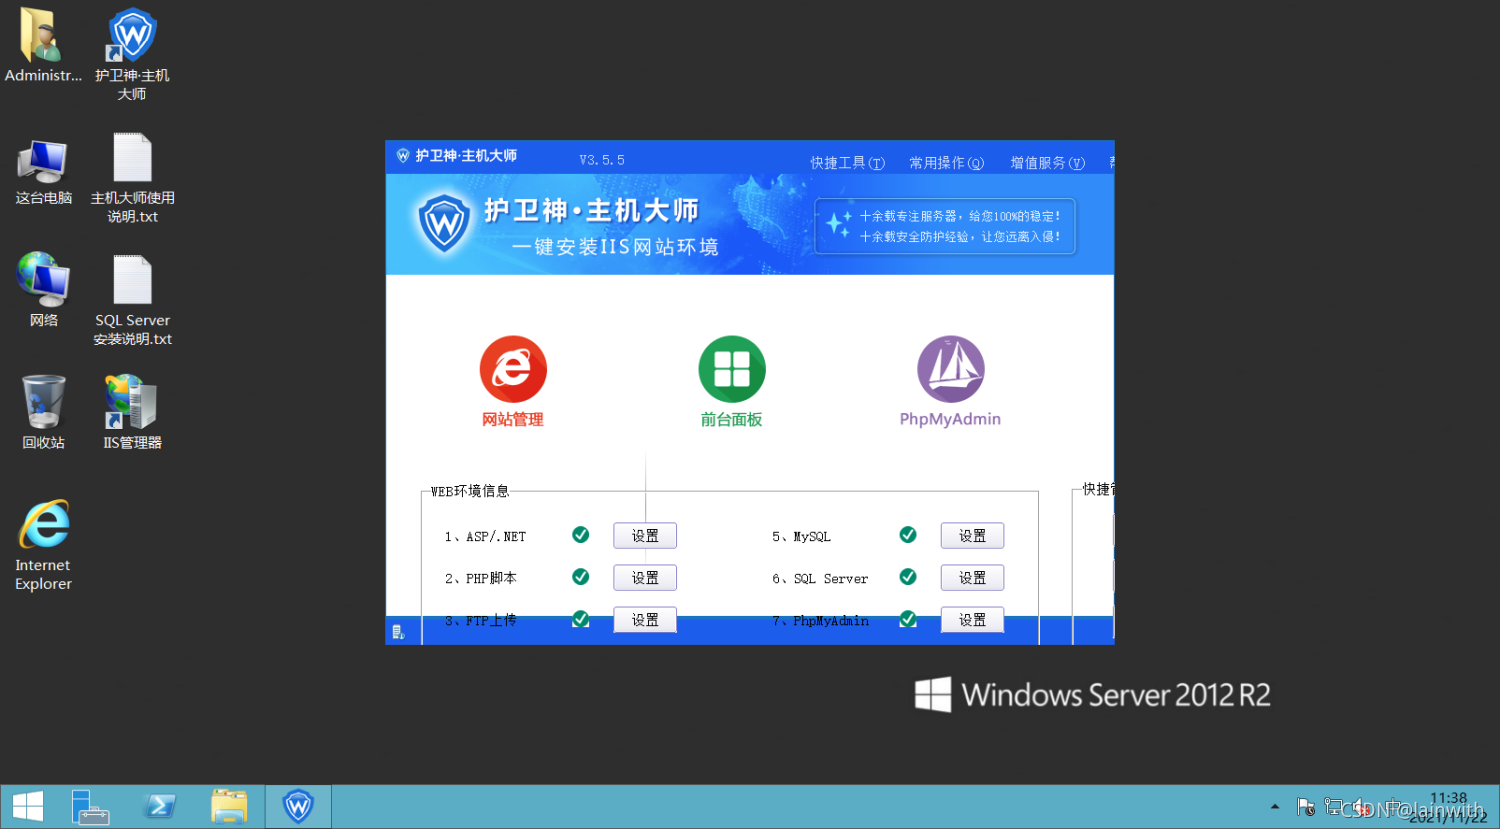Click the SQL Server green check status icon
Screen dimensions: 1500x829
pyautogui.click(x=908, y=577)
